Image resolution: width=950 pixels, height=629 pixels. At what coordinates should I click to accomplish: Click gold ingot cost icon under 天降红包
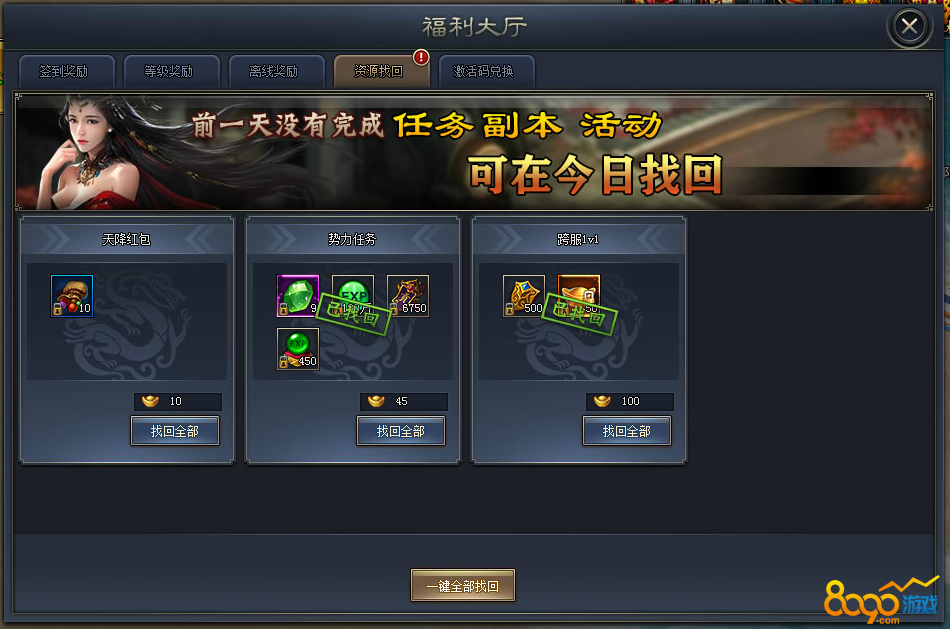pyautogui.click(x=150, y=401)
